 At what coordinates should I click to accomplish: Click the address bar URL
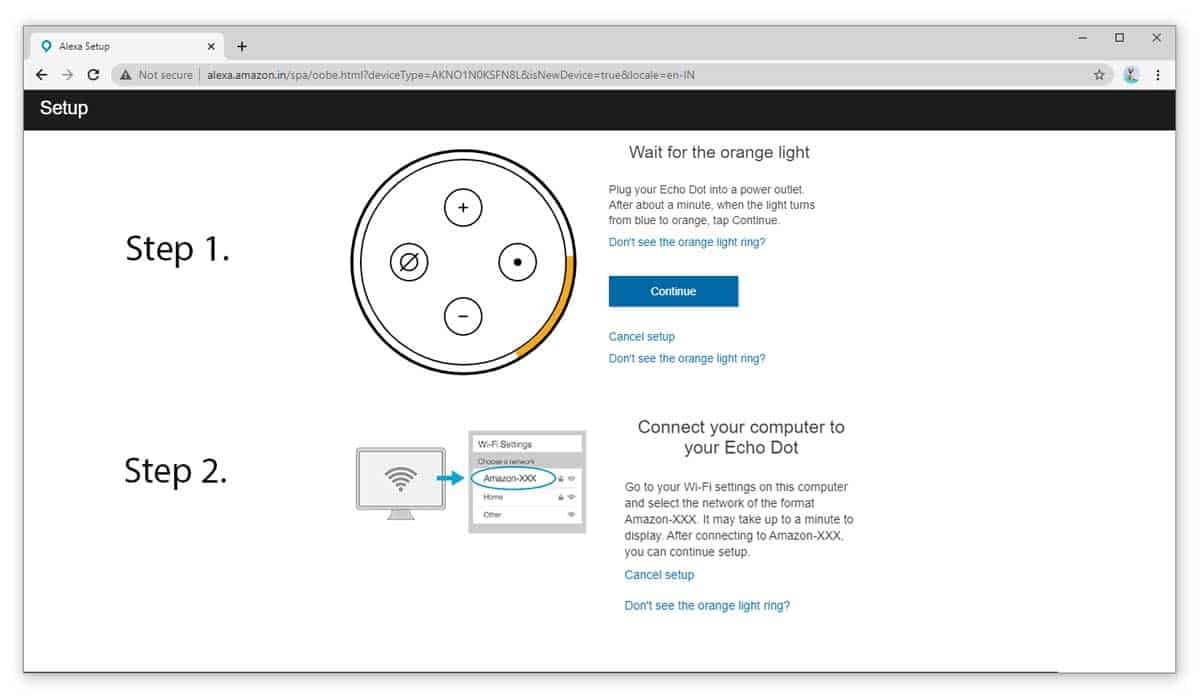point(451,75)
